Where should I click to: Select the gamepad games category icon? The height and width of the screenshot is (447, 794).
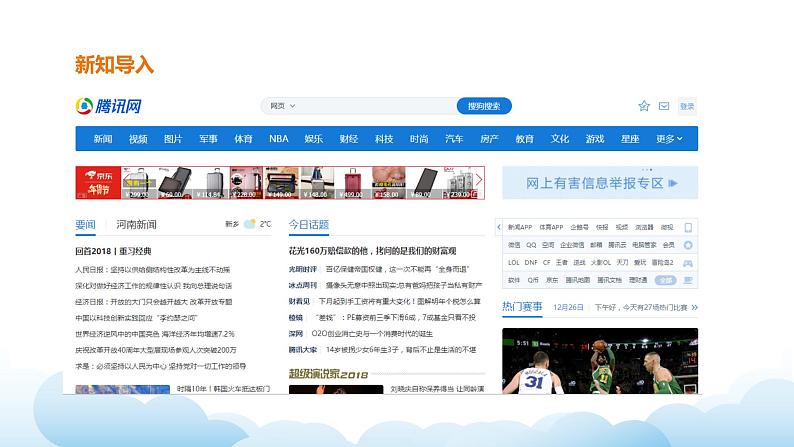click(x=688, y=263)
